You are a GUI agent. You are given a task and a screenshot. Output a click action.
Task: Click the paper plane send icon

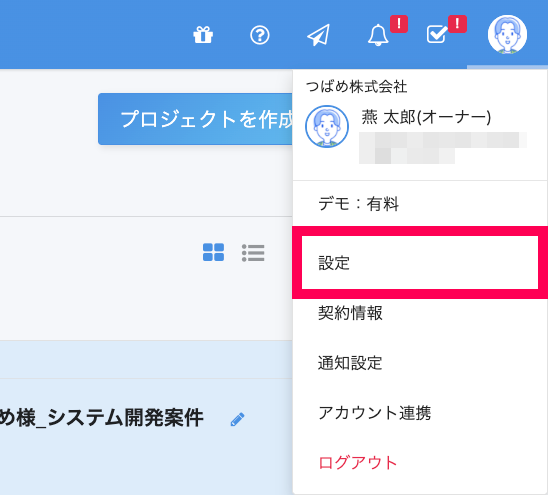[318, 35]
